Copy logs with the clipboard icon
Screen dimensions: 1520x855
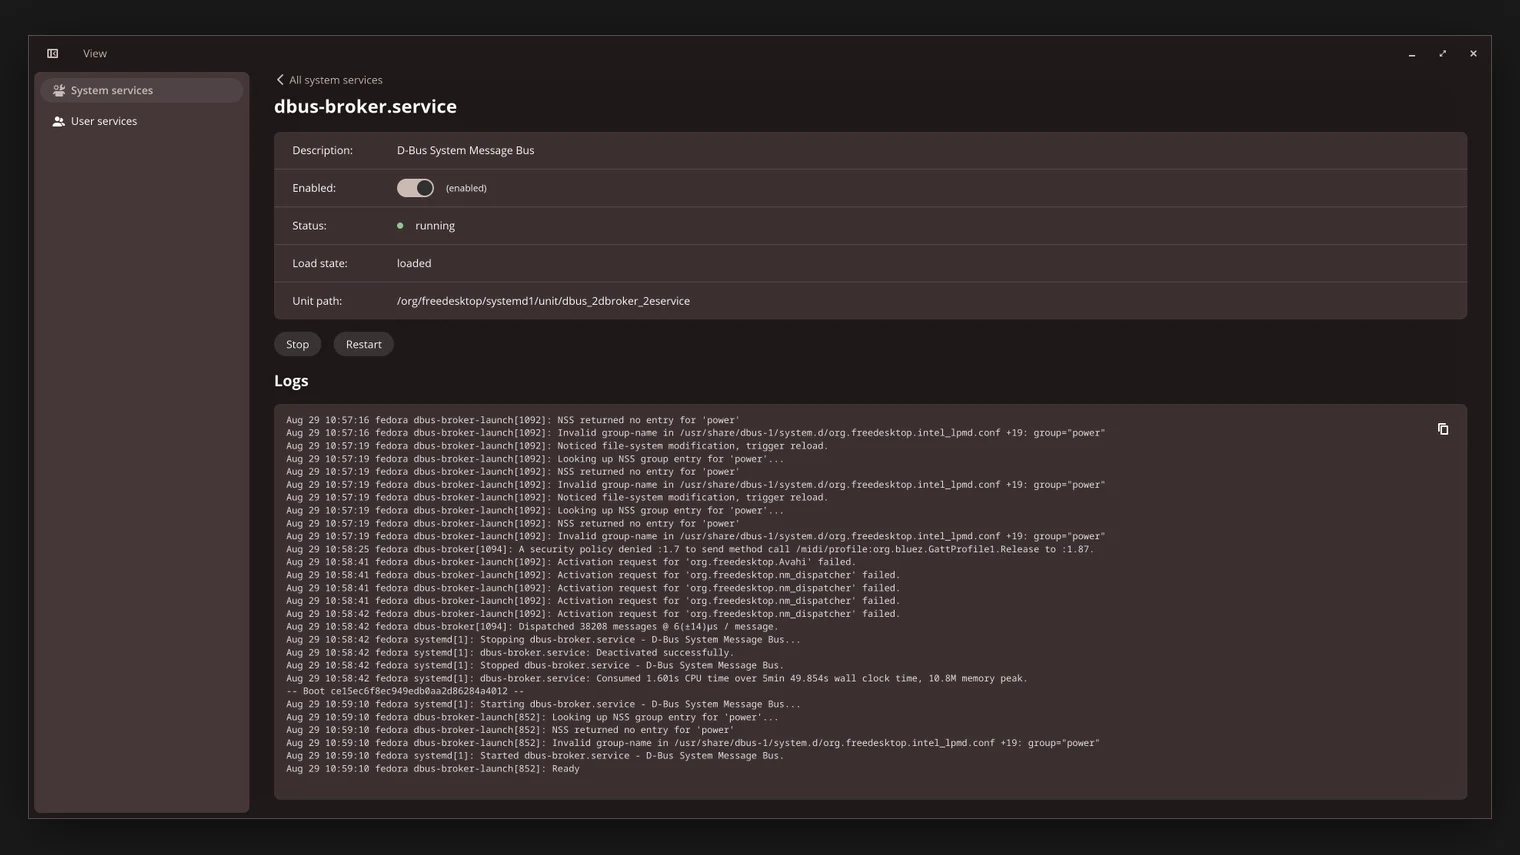pos(1442,429)
